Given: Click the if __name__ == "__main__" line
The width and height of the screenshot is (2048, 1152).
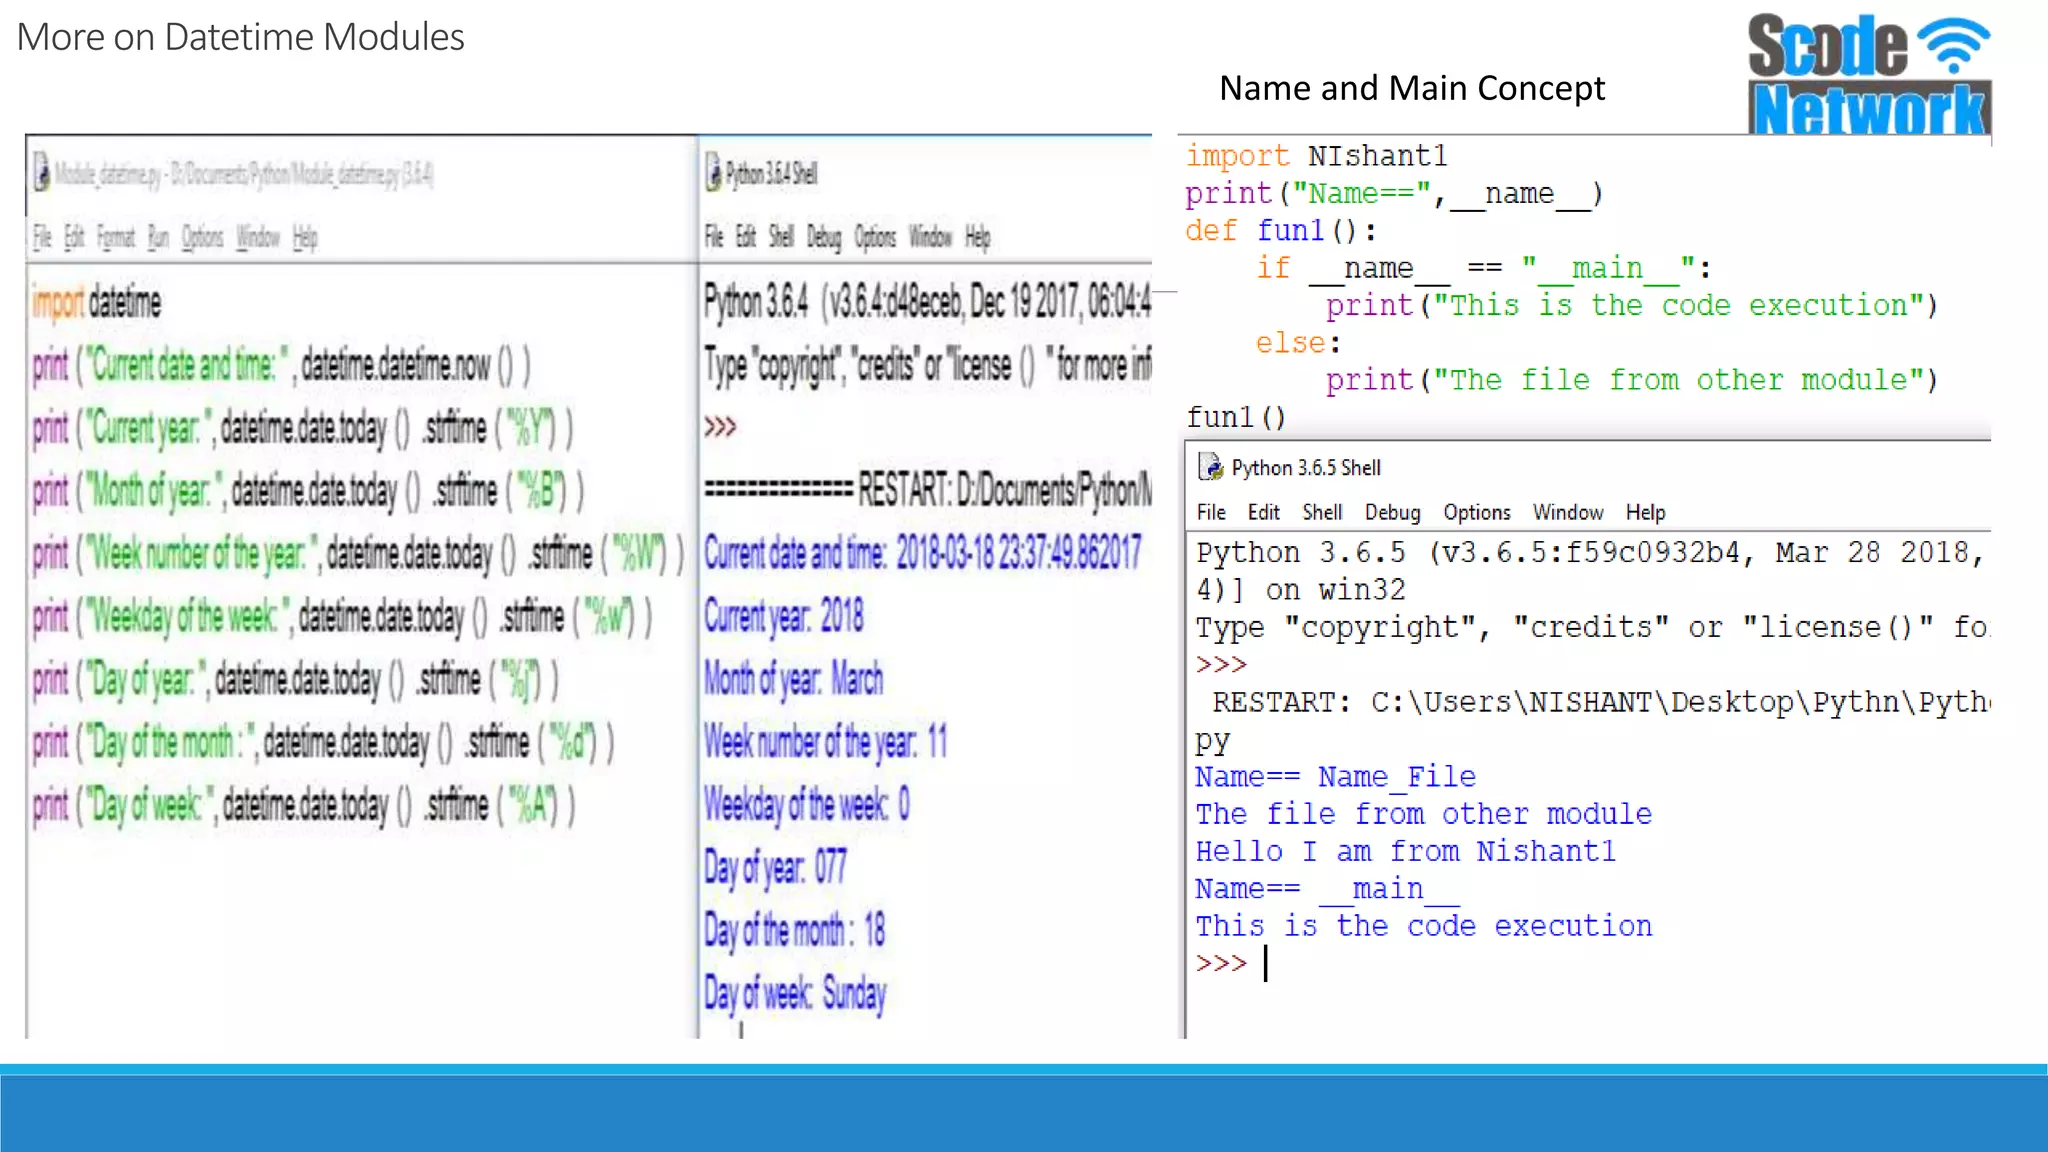Looking at the screenshot, I should 1484,268.
